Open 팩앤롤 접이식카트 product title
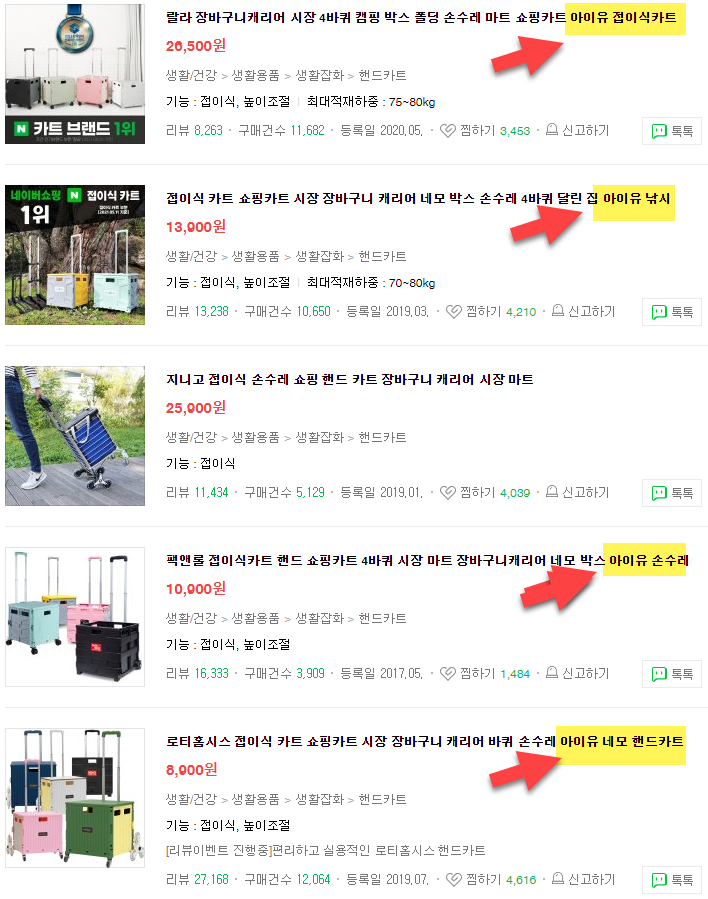This screenshot has width=708, height=899. click(x=427, y=560)
